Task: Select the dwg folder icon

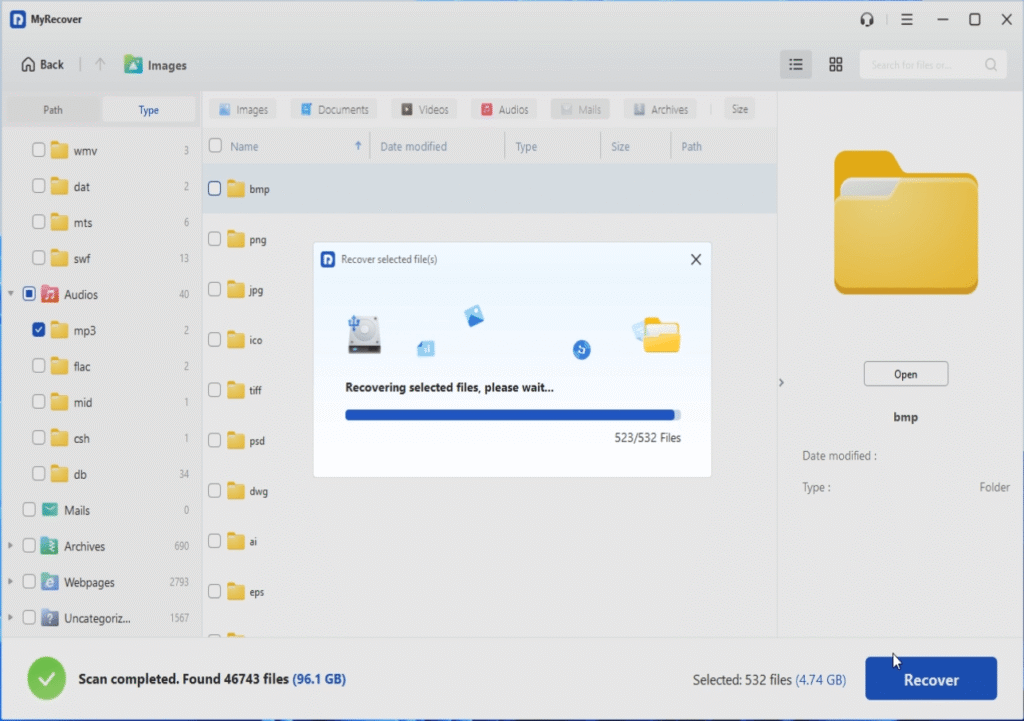Action: click(236, 490)
